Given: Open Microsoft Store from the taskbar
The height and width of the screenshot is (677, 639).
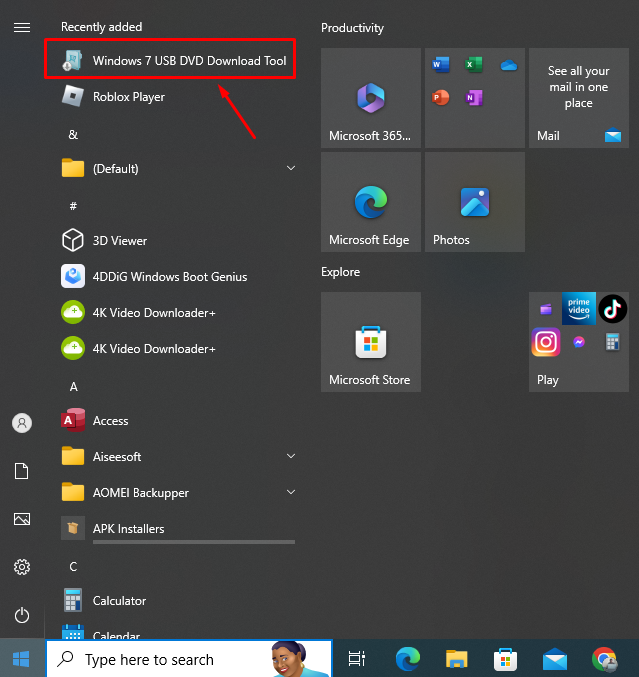Looking at the screenshot, I should (506, 659).
